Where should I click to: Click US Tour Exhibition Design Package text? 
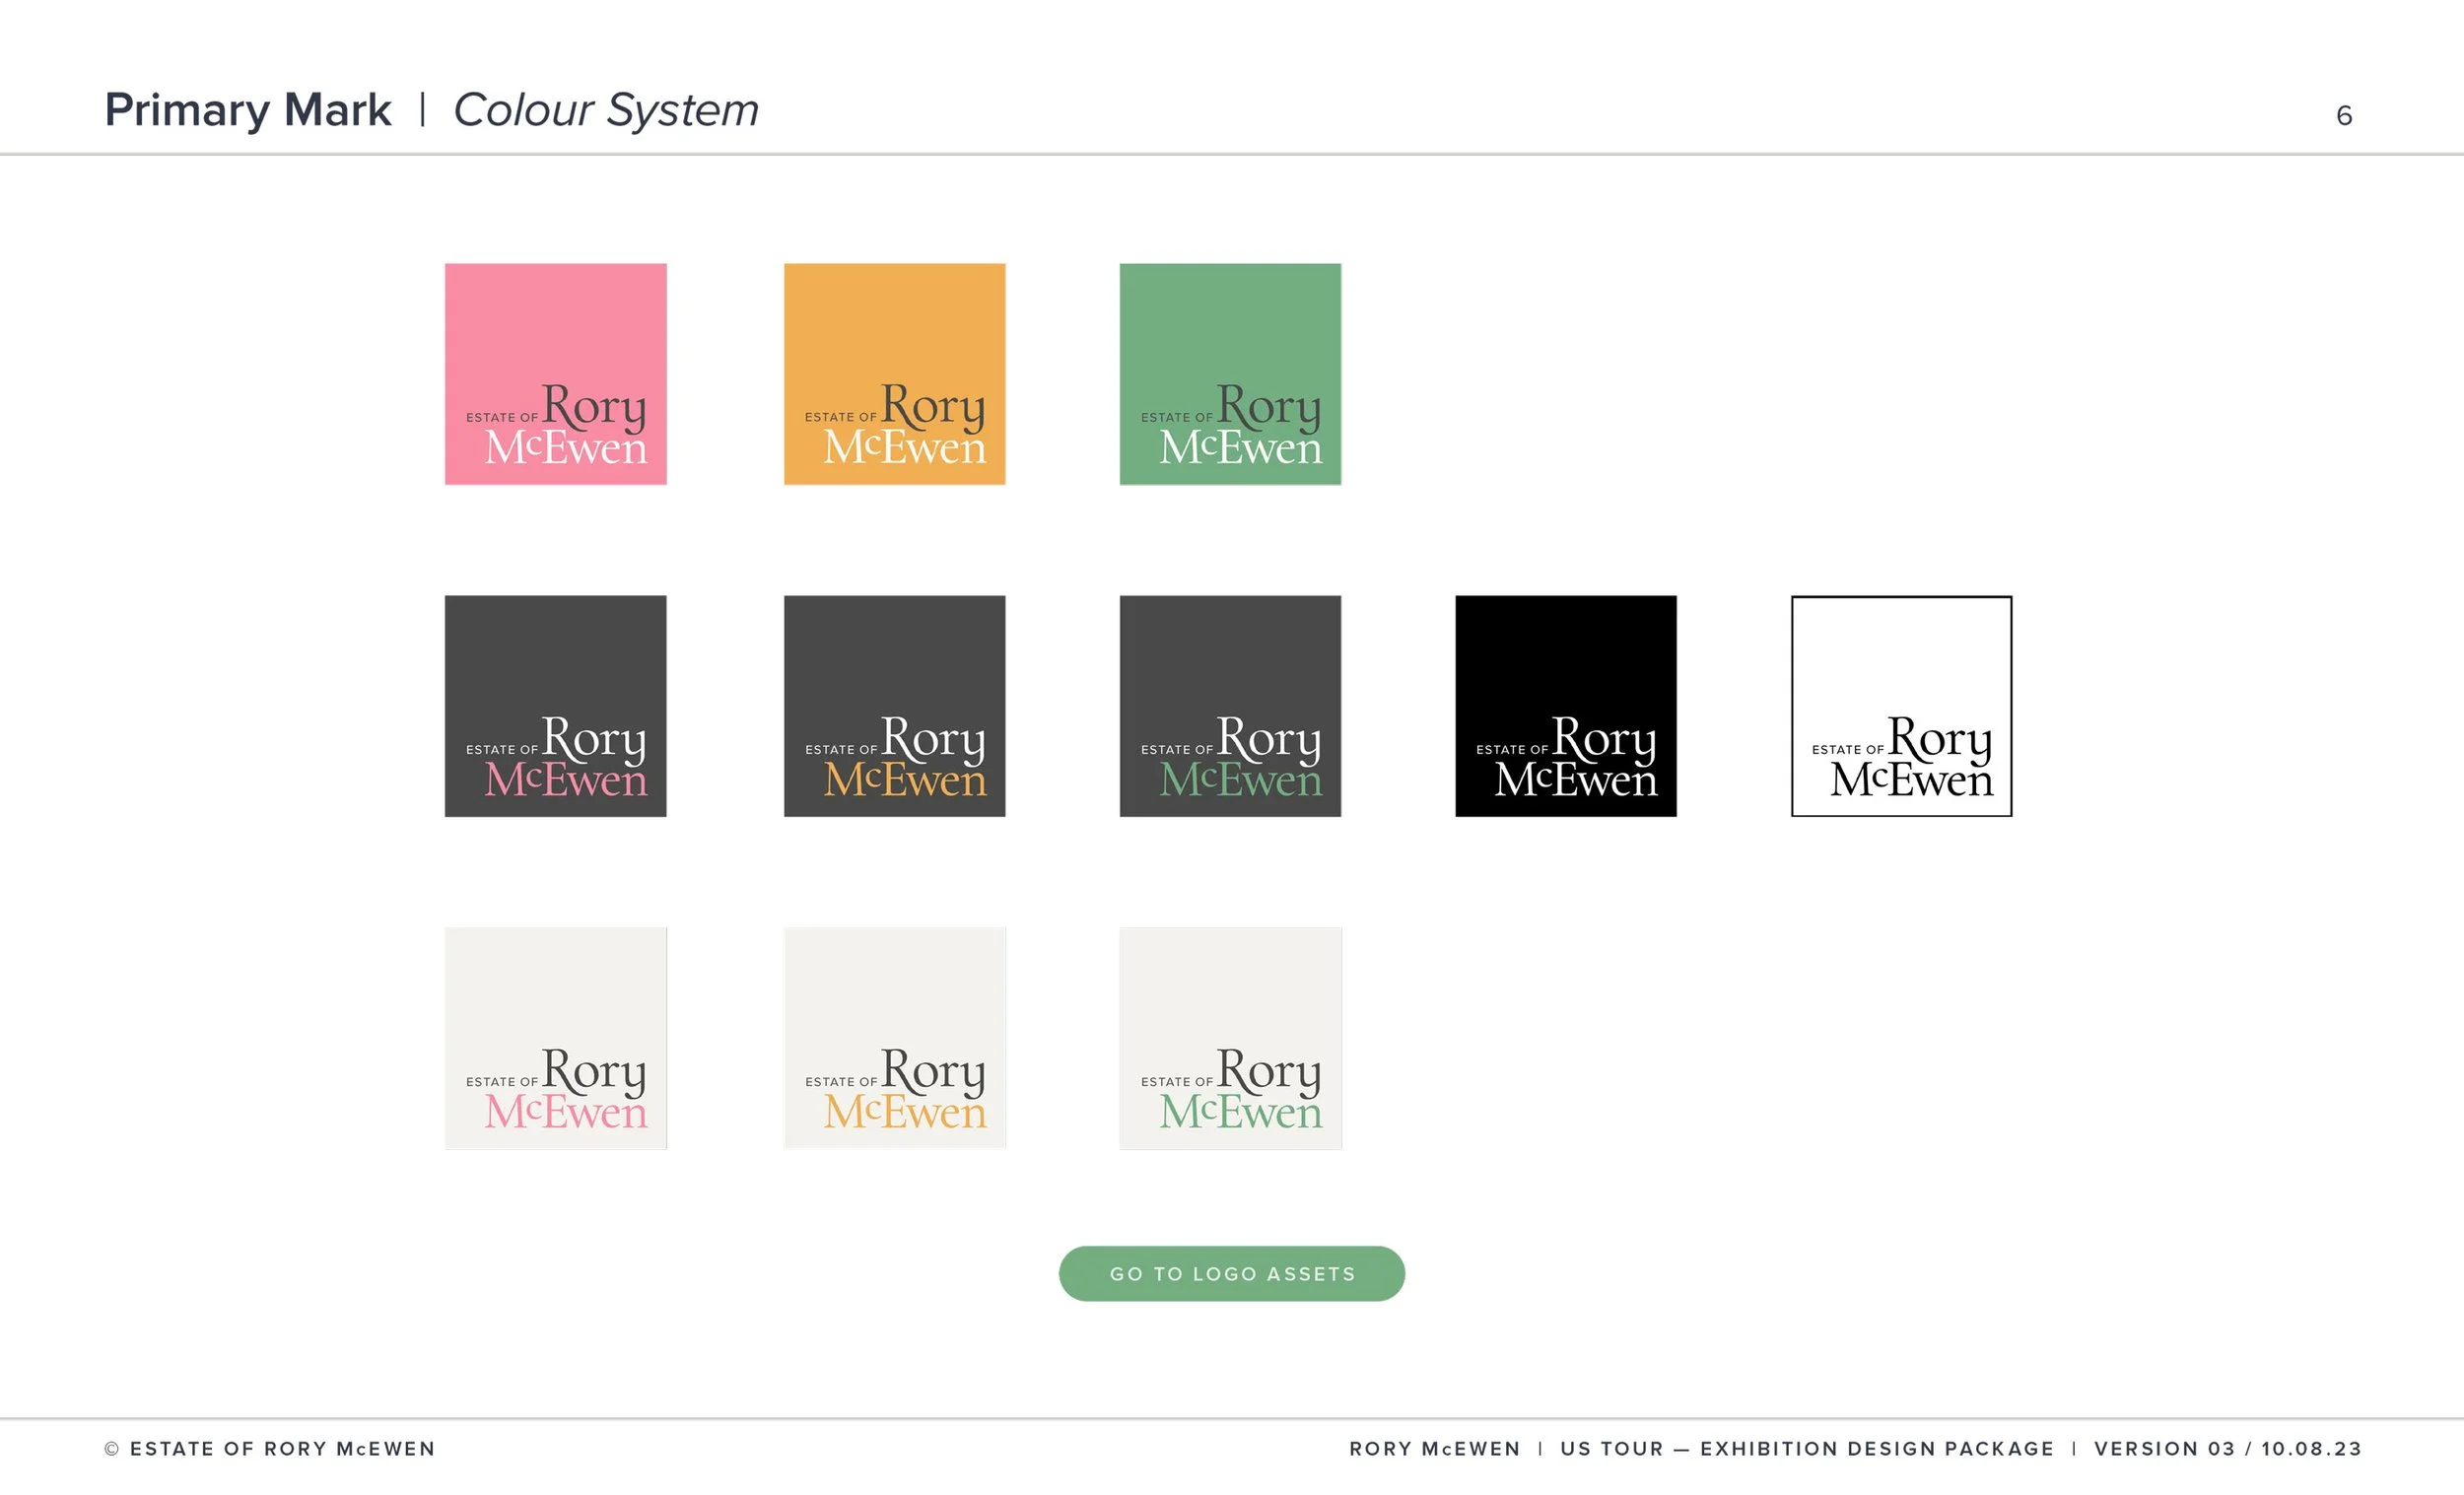coord(1806,1448)
